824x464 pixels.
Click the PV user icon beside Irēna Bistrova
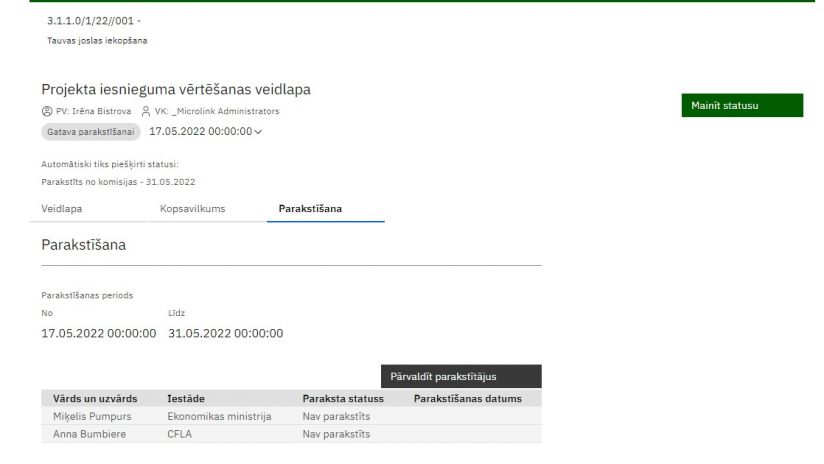pos(47,111)
